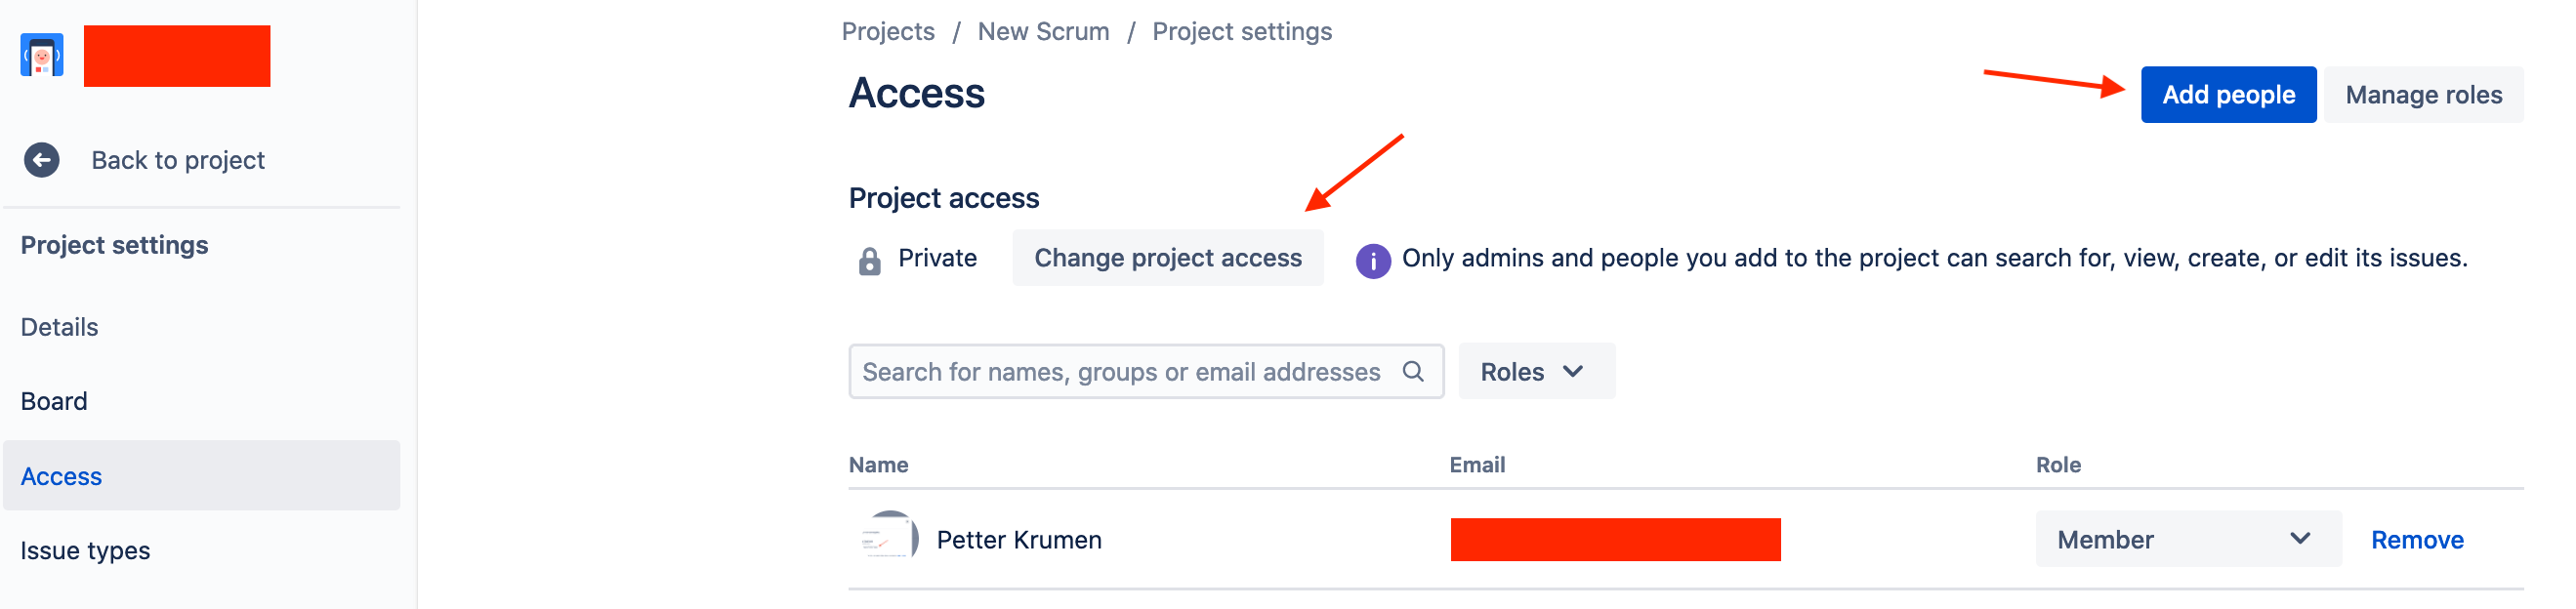2576x609 pixels.
Task: Open Details in project settings
Action: point(59,327)
